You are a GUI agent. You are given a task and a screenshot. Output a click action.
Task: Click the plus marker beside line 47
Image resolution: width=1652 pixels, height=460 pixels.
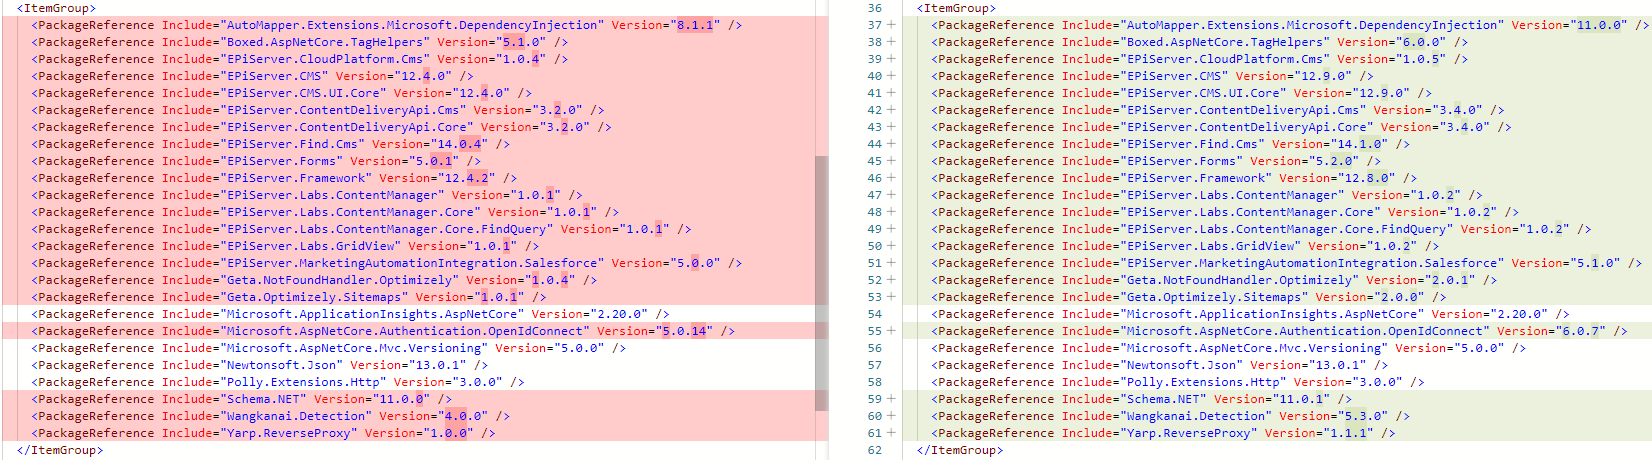pyautogui.click(x=891, y=195)
